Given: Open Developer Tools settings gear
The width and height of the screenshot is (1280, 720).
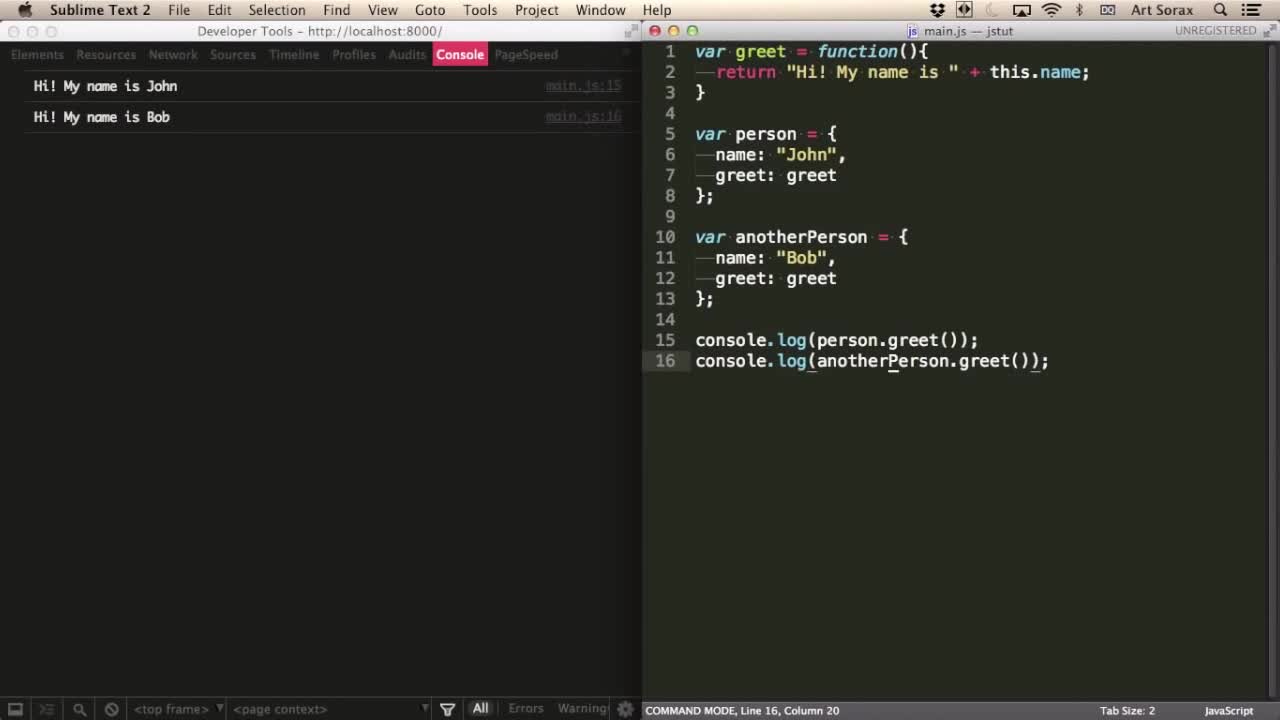Looking at the screenshot, I should (625, 709).
